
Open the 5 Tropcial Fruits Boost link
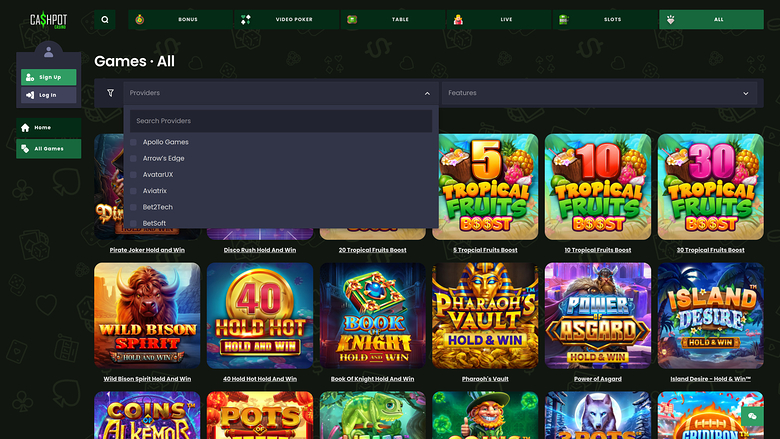[485, 250]
